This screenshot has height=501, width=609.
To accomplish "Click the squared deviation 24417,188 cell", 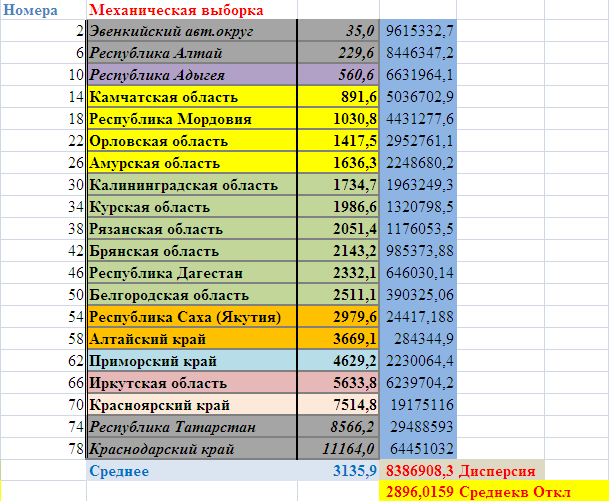I will click(x=418, y=317).
